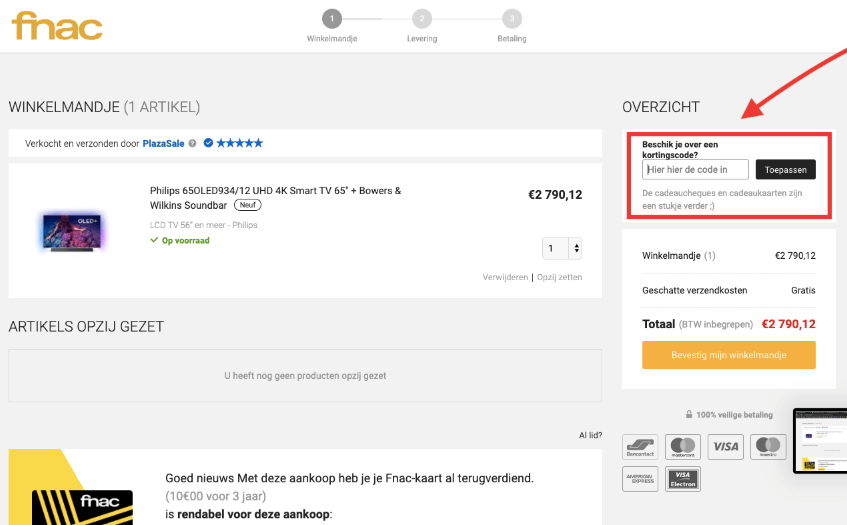Click the LCD TV 56" en meer category
Image resolution: width=847 pixels, height=525 pixels.
click(x=203, y=225)
